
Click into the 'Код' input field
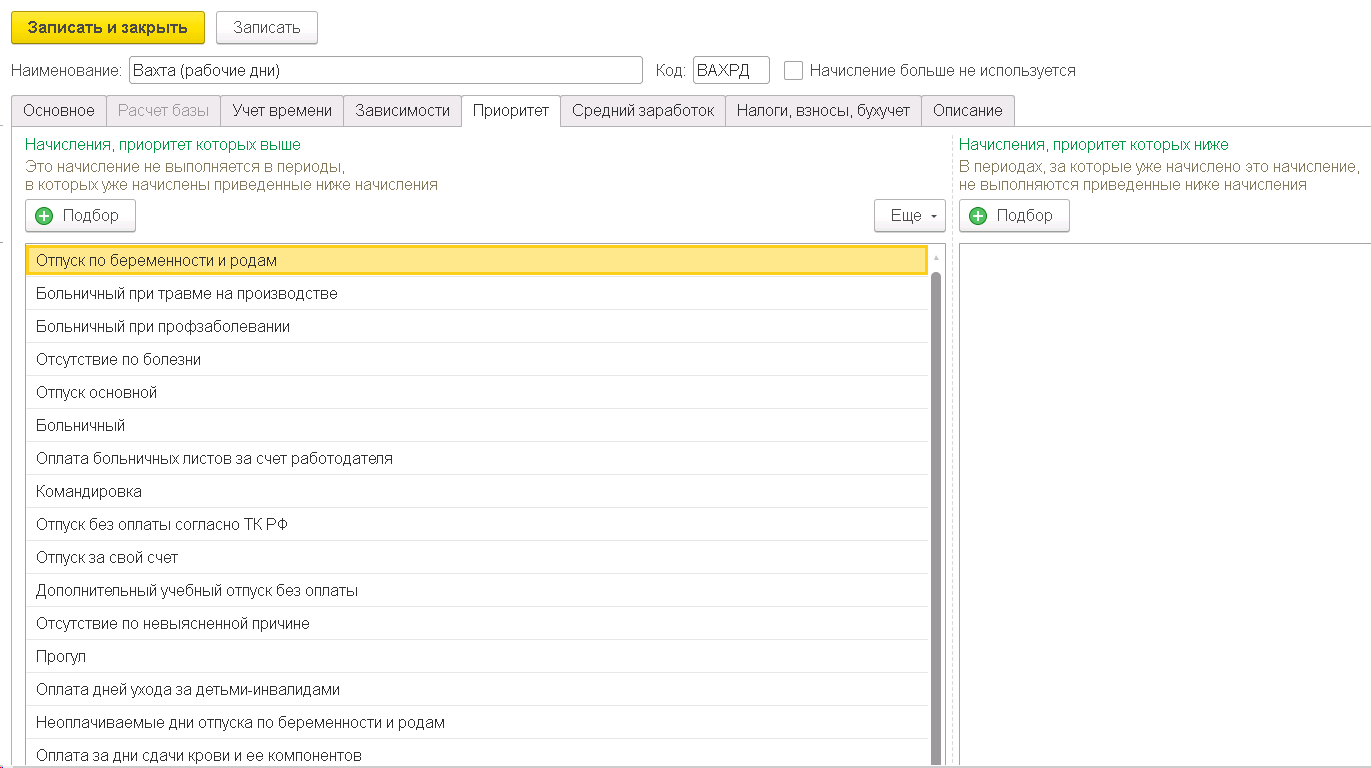click(731, 70)
